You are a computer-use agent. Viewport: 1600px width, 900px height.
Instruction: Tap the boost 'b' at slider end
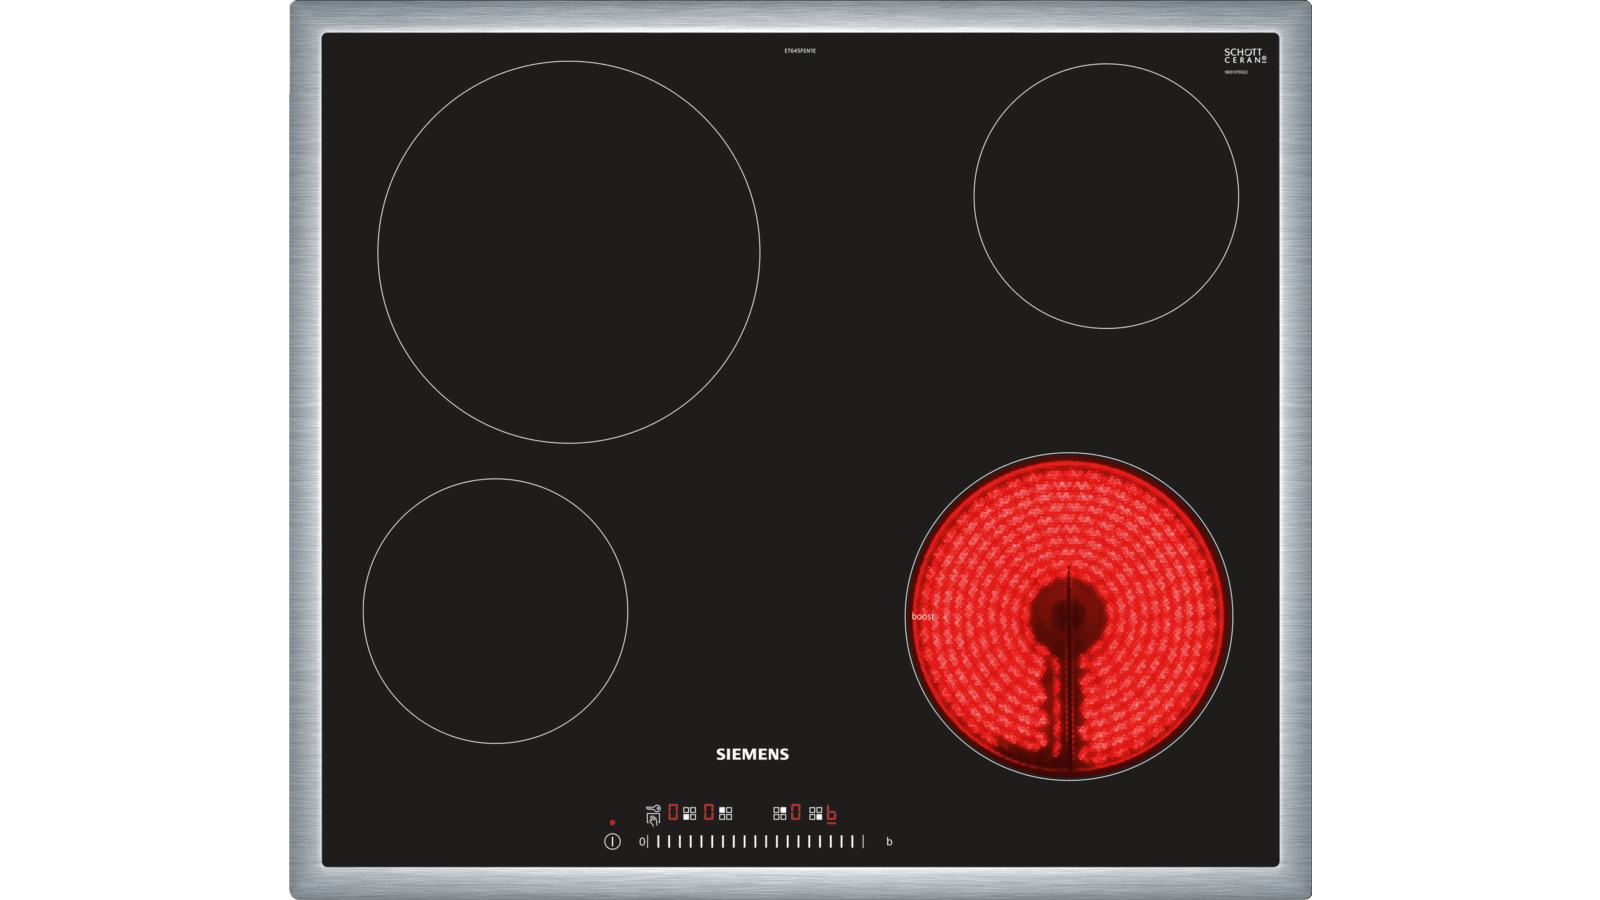pos(889,842)
